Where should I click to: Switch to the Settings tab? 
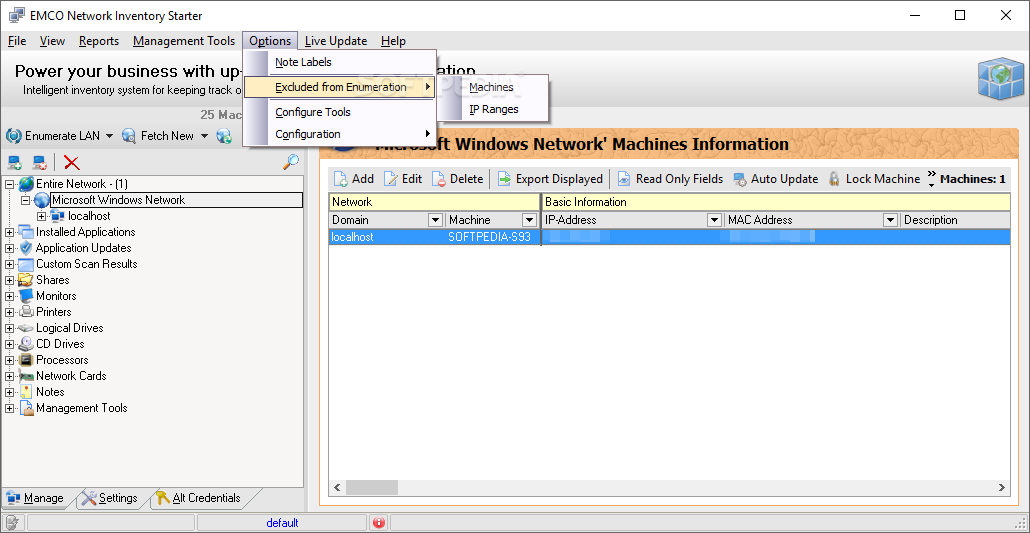(x=110, y=498)
